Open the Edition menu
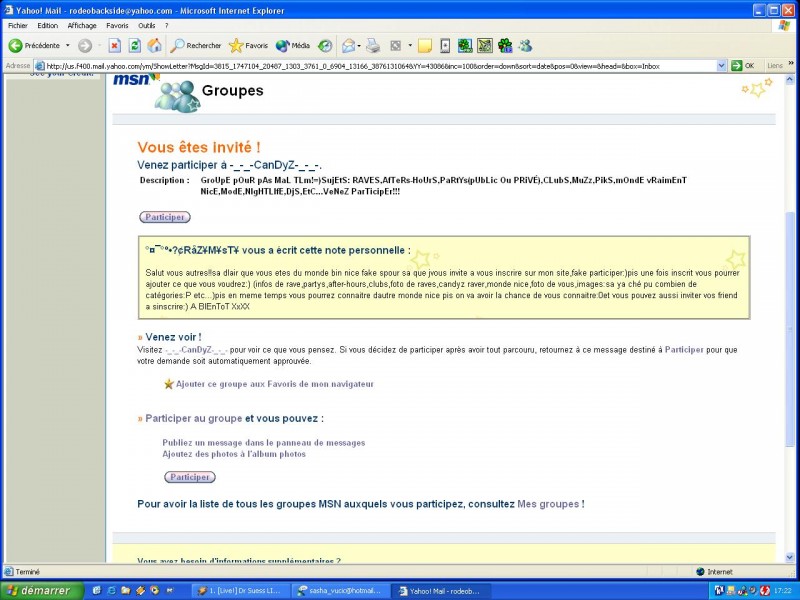This screenshot has height=600, width=800. 47,26
